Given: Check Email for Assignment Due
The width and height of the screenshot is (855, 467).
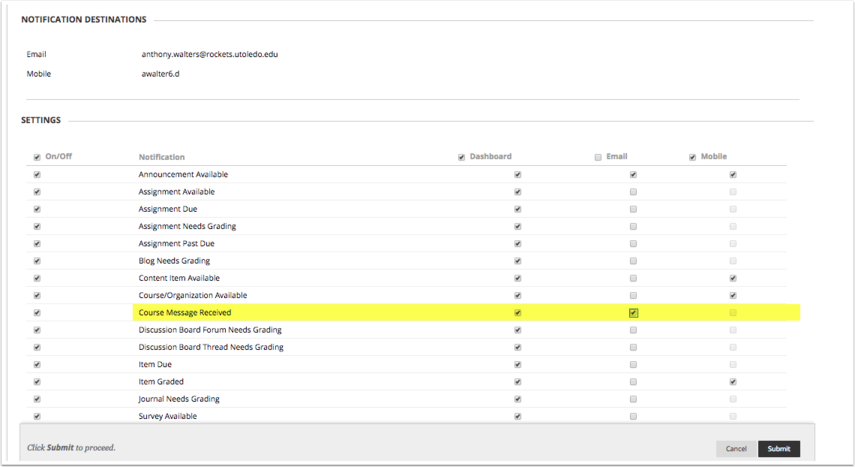Looking at the screenshot, I should click(x=633, y=209).
